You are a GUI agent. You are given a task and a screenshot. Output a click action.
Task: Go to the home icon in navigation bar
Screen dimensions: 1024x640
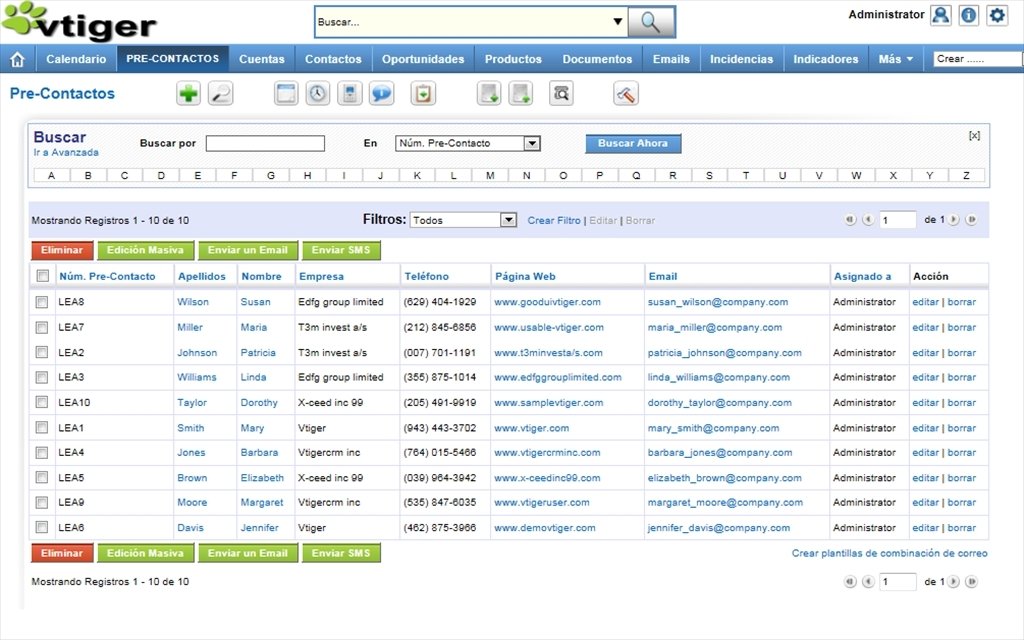coord(18,59)
